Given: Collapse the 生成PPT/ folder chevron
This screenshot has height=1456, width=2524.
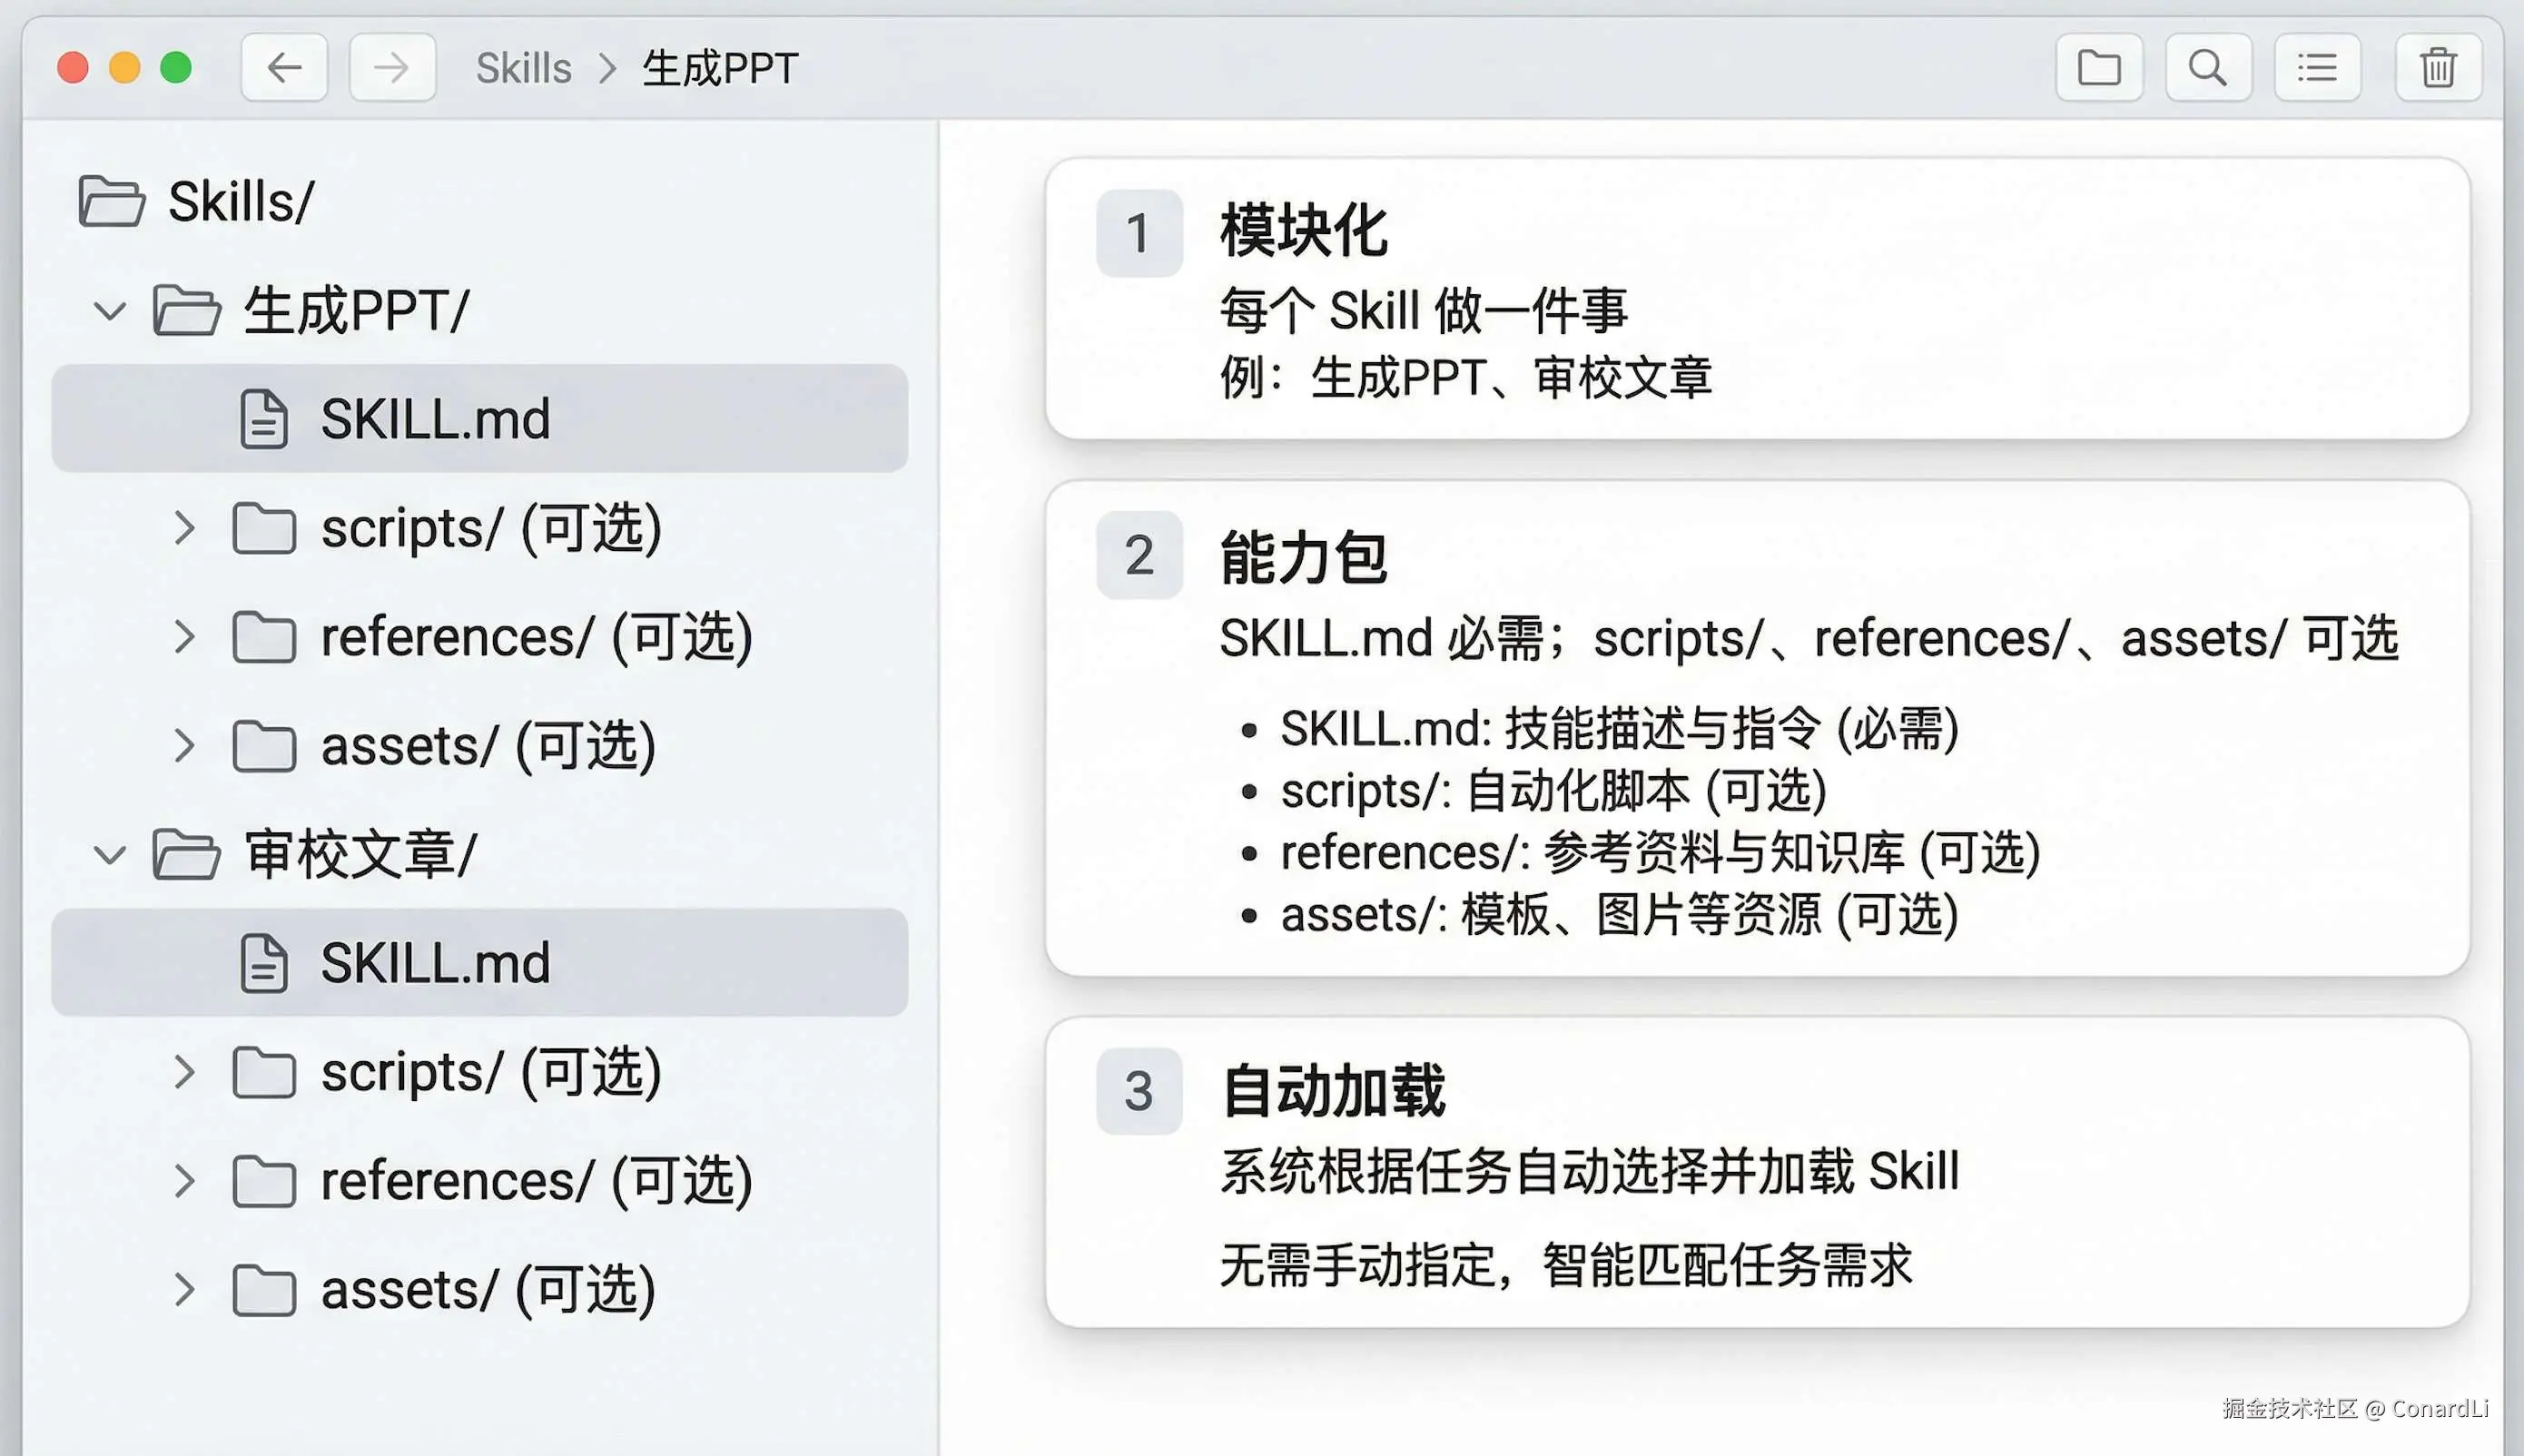Looking at the screenshot, I should pyautogui.click(x=110, y=310).
